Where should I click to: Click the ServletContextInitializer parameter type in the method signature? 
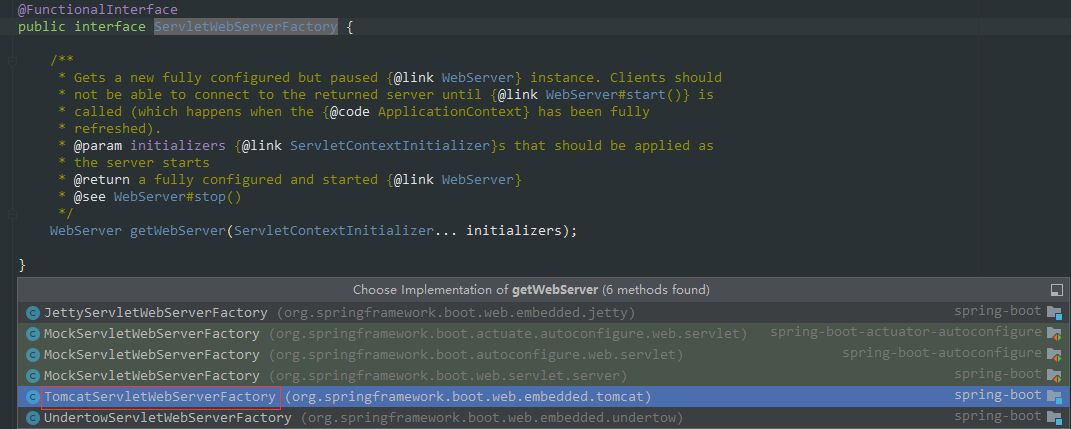point(333,231)
